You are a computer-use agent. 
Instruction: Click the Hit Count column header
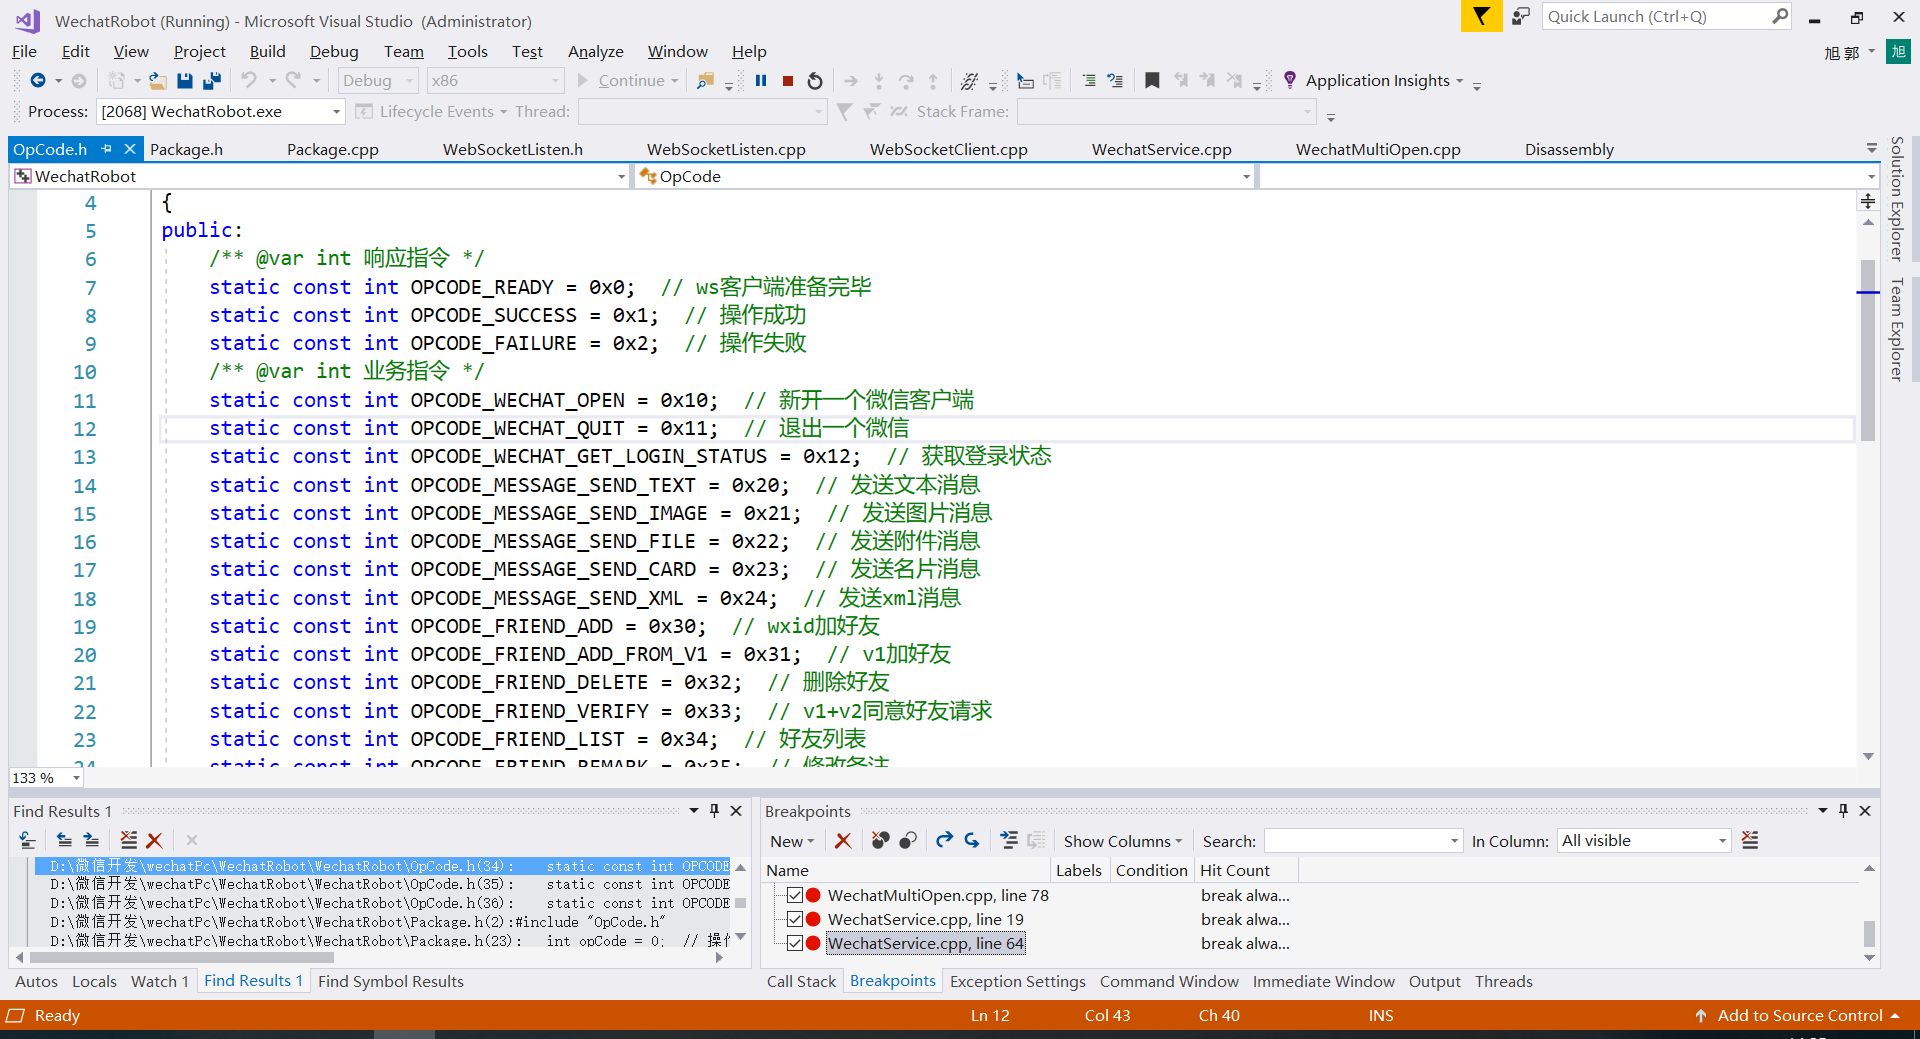click(1234, 871)
